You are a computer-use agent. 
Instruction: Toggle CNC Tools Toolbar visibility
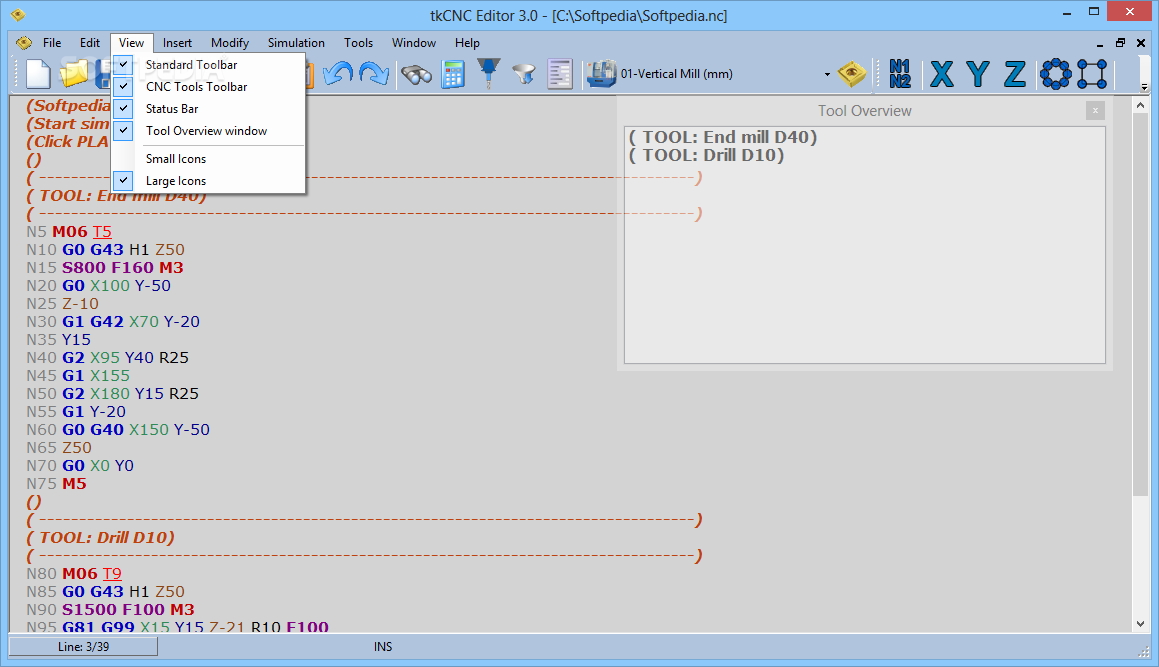208,87
